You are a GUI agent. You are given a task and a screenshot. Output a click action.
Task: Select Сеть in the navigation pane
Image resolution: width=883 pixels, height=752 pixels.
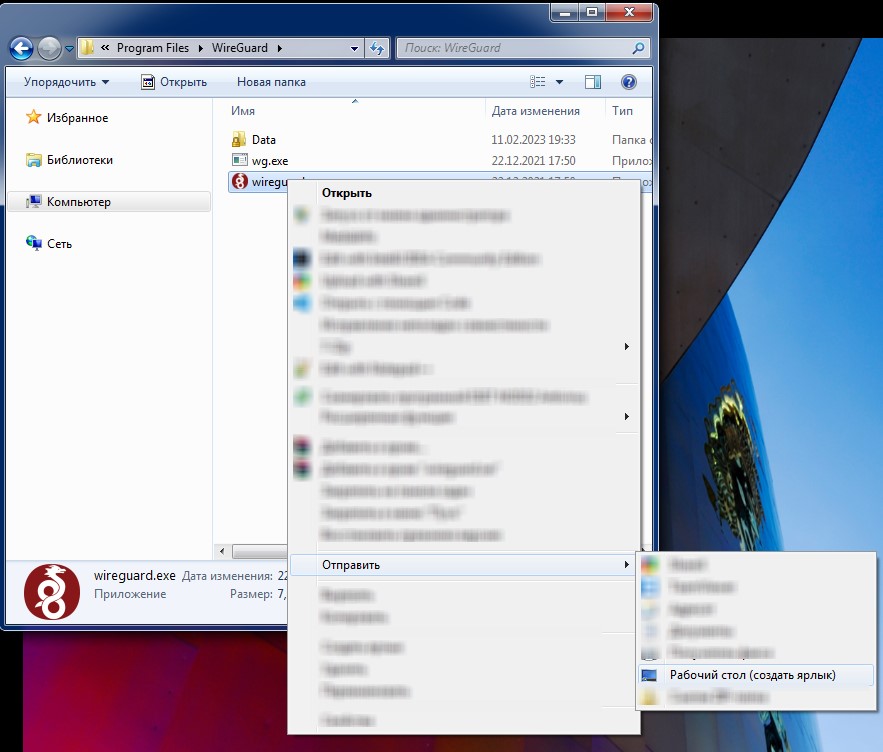(59, 244)
